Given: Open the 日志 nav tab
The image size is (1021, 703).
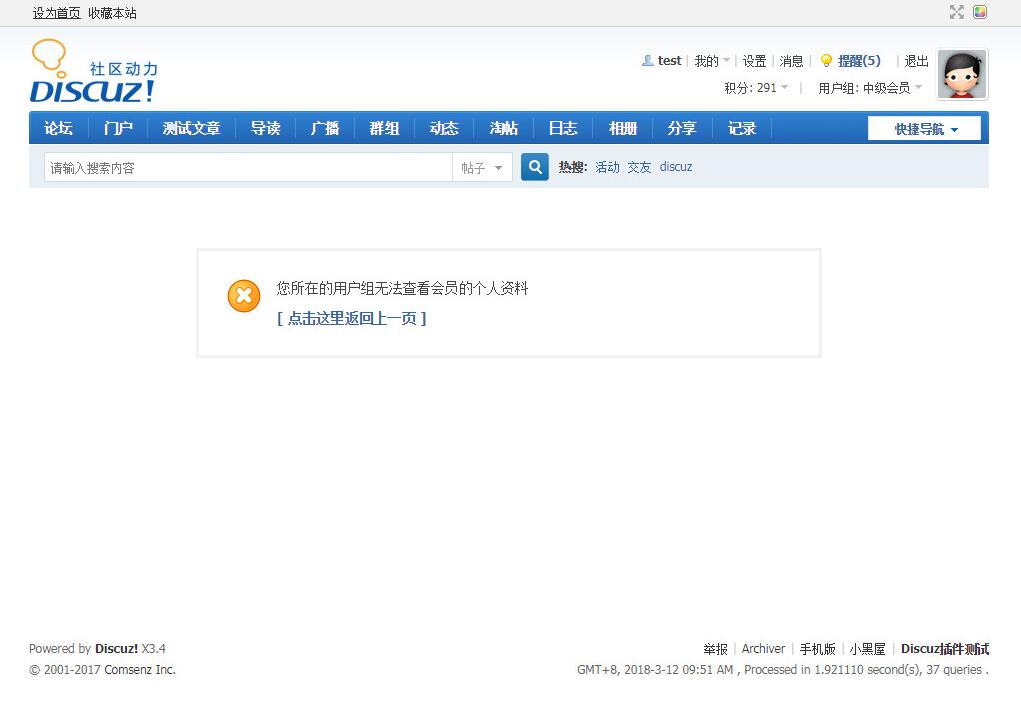Looking at the screenshot, I should (x=563, y=128).
